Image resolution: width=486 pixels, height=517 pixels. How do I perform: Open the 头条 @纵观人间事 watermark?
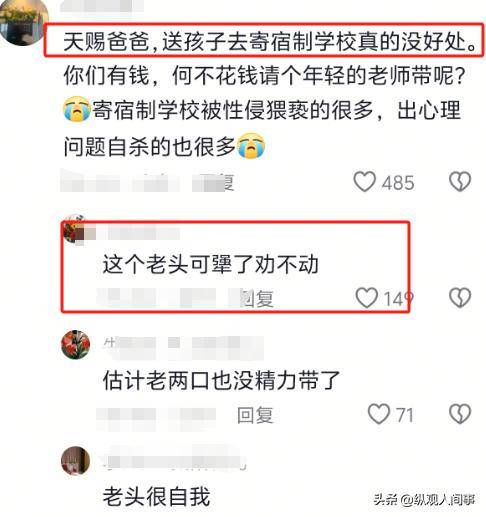pyautogui.click(x=424, y=499)
